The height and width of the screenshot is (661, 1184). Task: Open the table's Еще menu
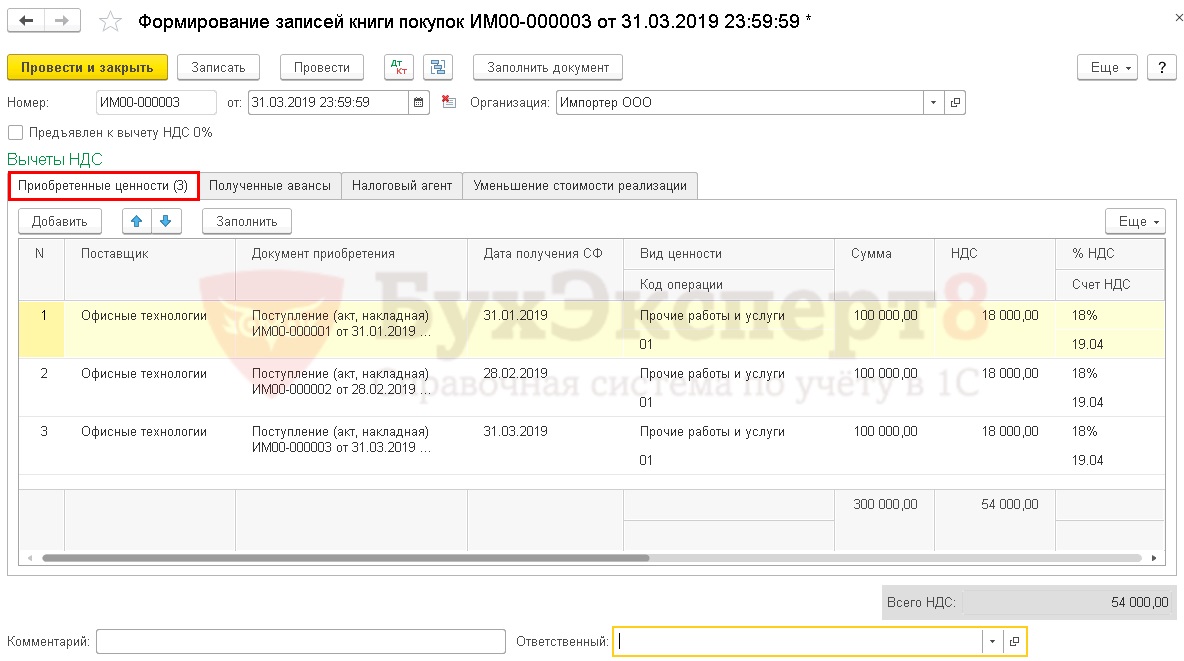(x=1134, y=221)
